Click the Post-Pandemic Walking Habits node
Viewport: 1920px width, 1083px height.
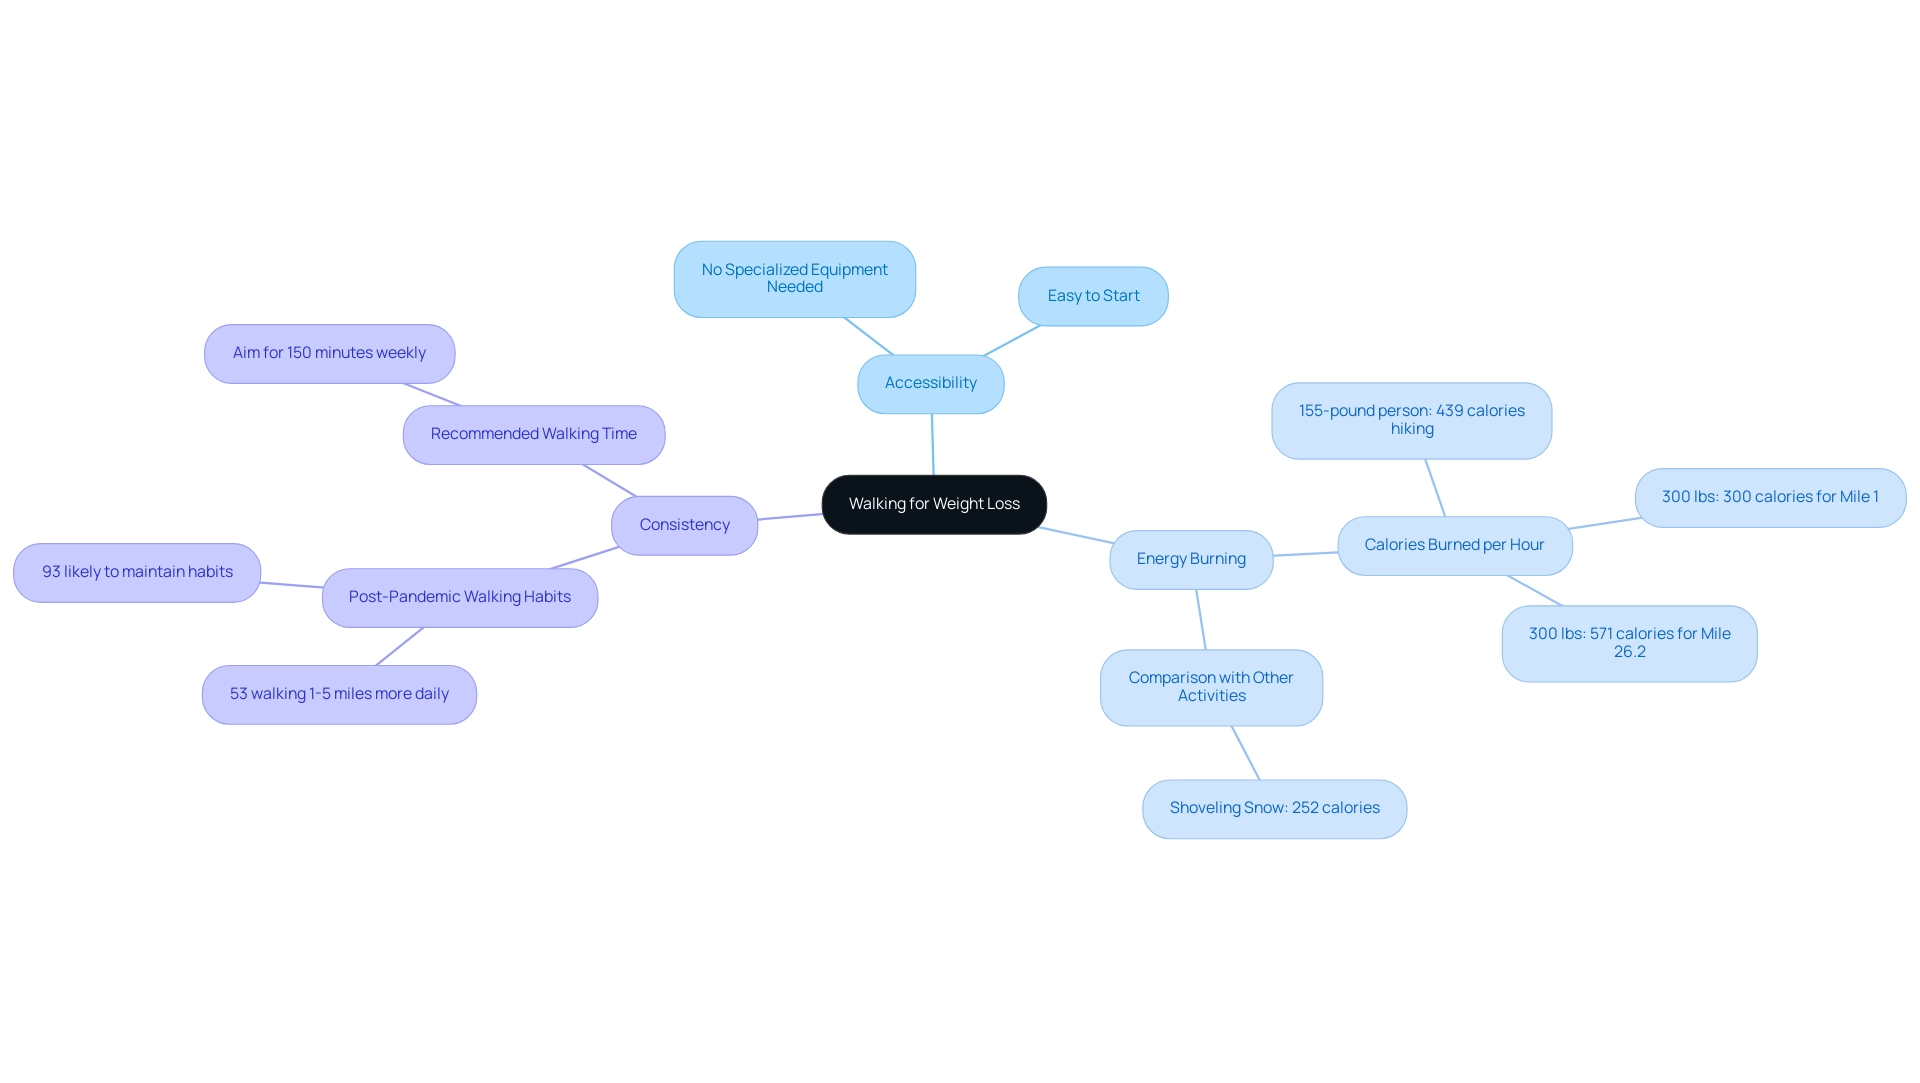(x=459, y=596)
